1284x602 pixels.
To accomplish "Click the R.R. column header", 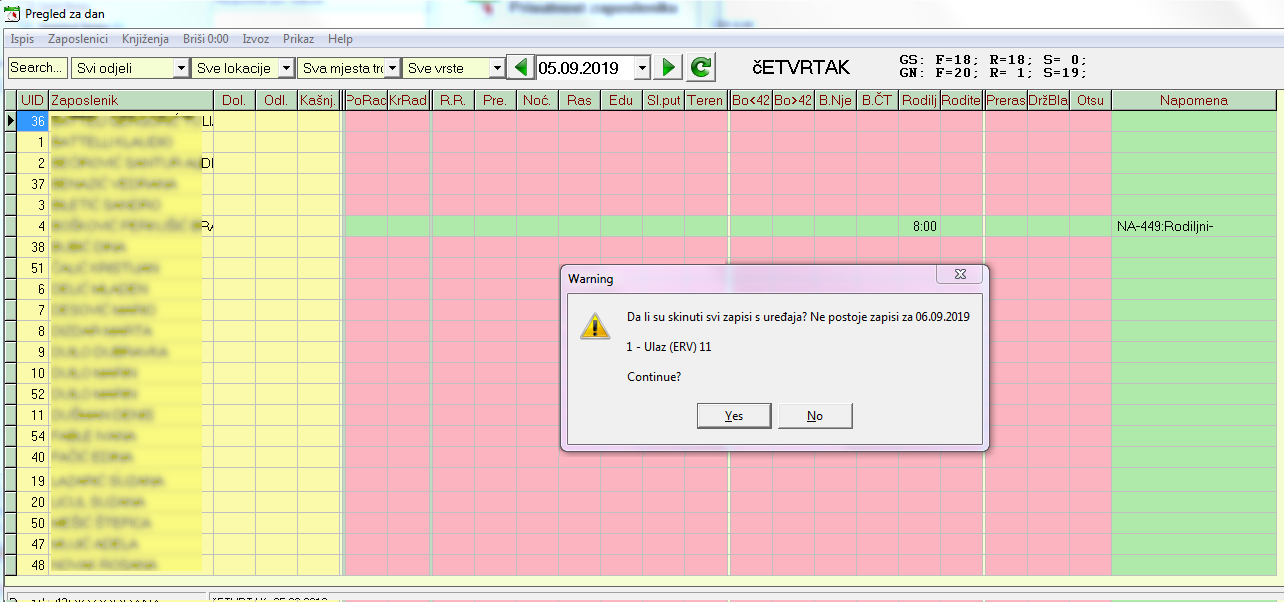I will [453, 100].
